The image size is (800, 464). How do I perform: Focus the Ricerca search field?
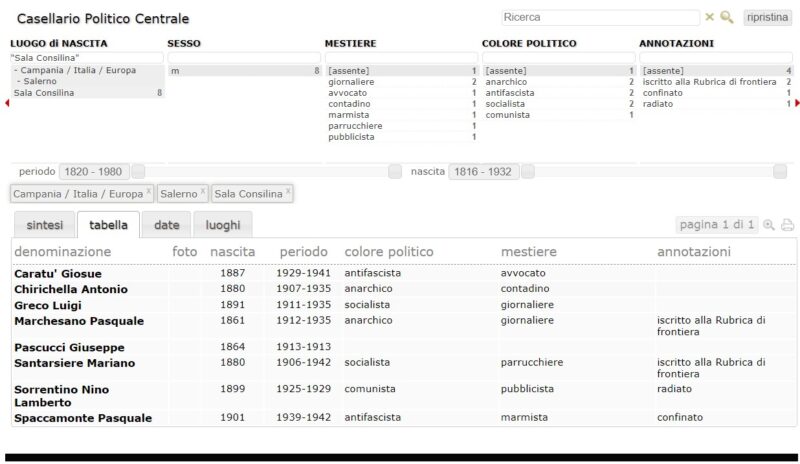point(601,17)
